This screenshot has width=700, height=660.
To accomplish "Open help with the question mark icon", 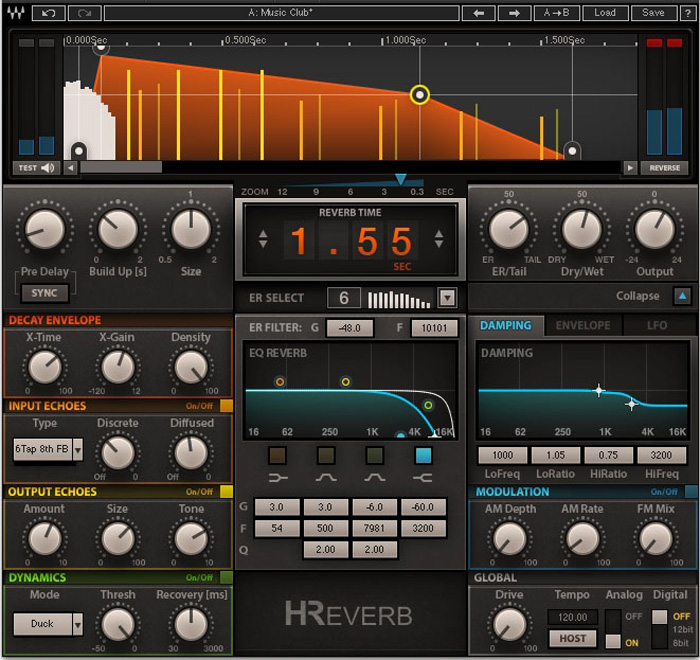I will coord(688,13).
